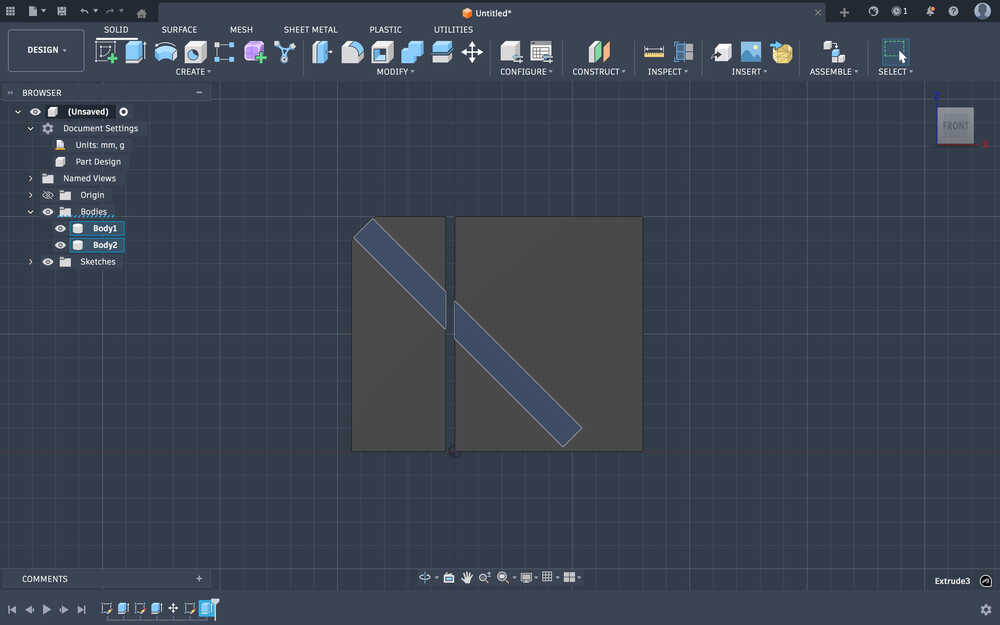Click the Insert Mesh icon
1000x625 pixels.
[x=781, y=52]
